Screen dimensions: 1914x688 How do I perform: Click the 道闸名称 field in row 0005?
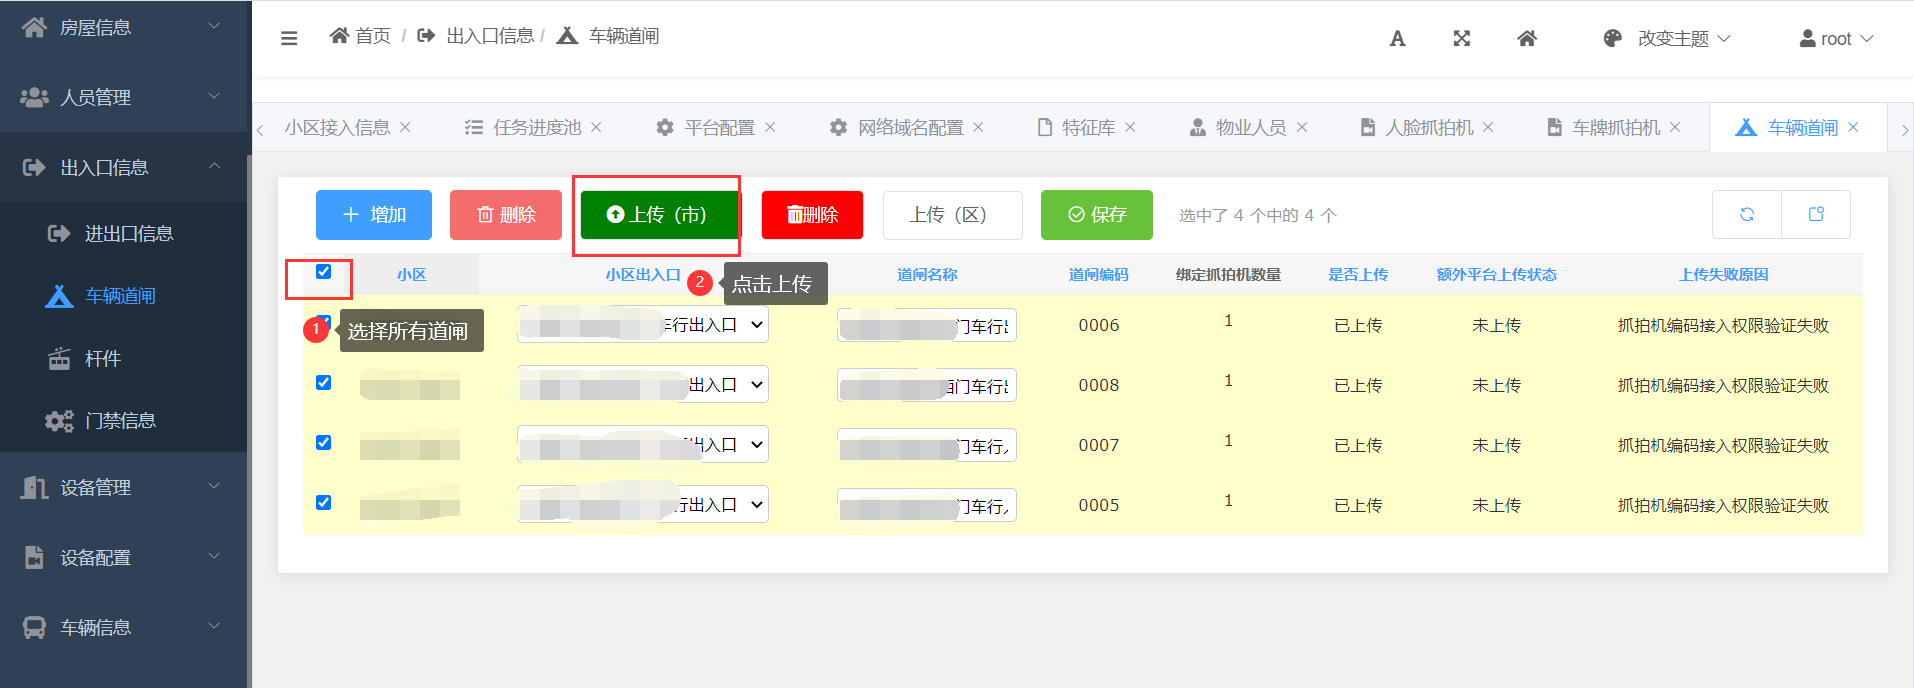[x=927, y=505]
